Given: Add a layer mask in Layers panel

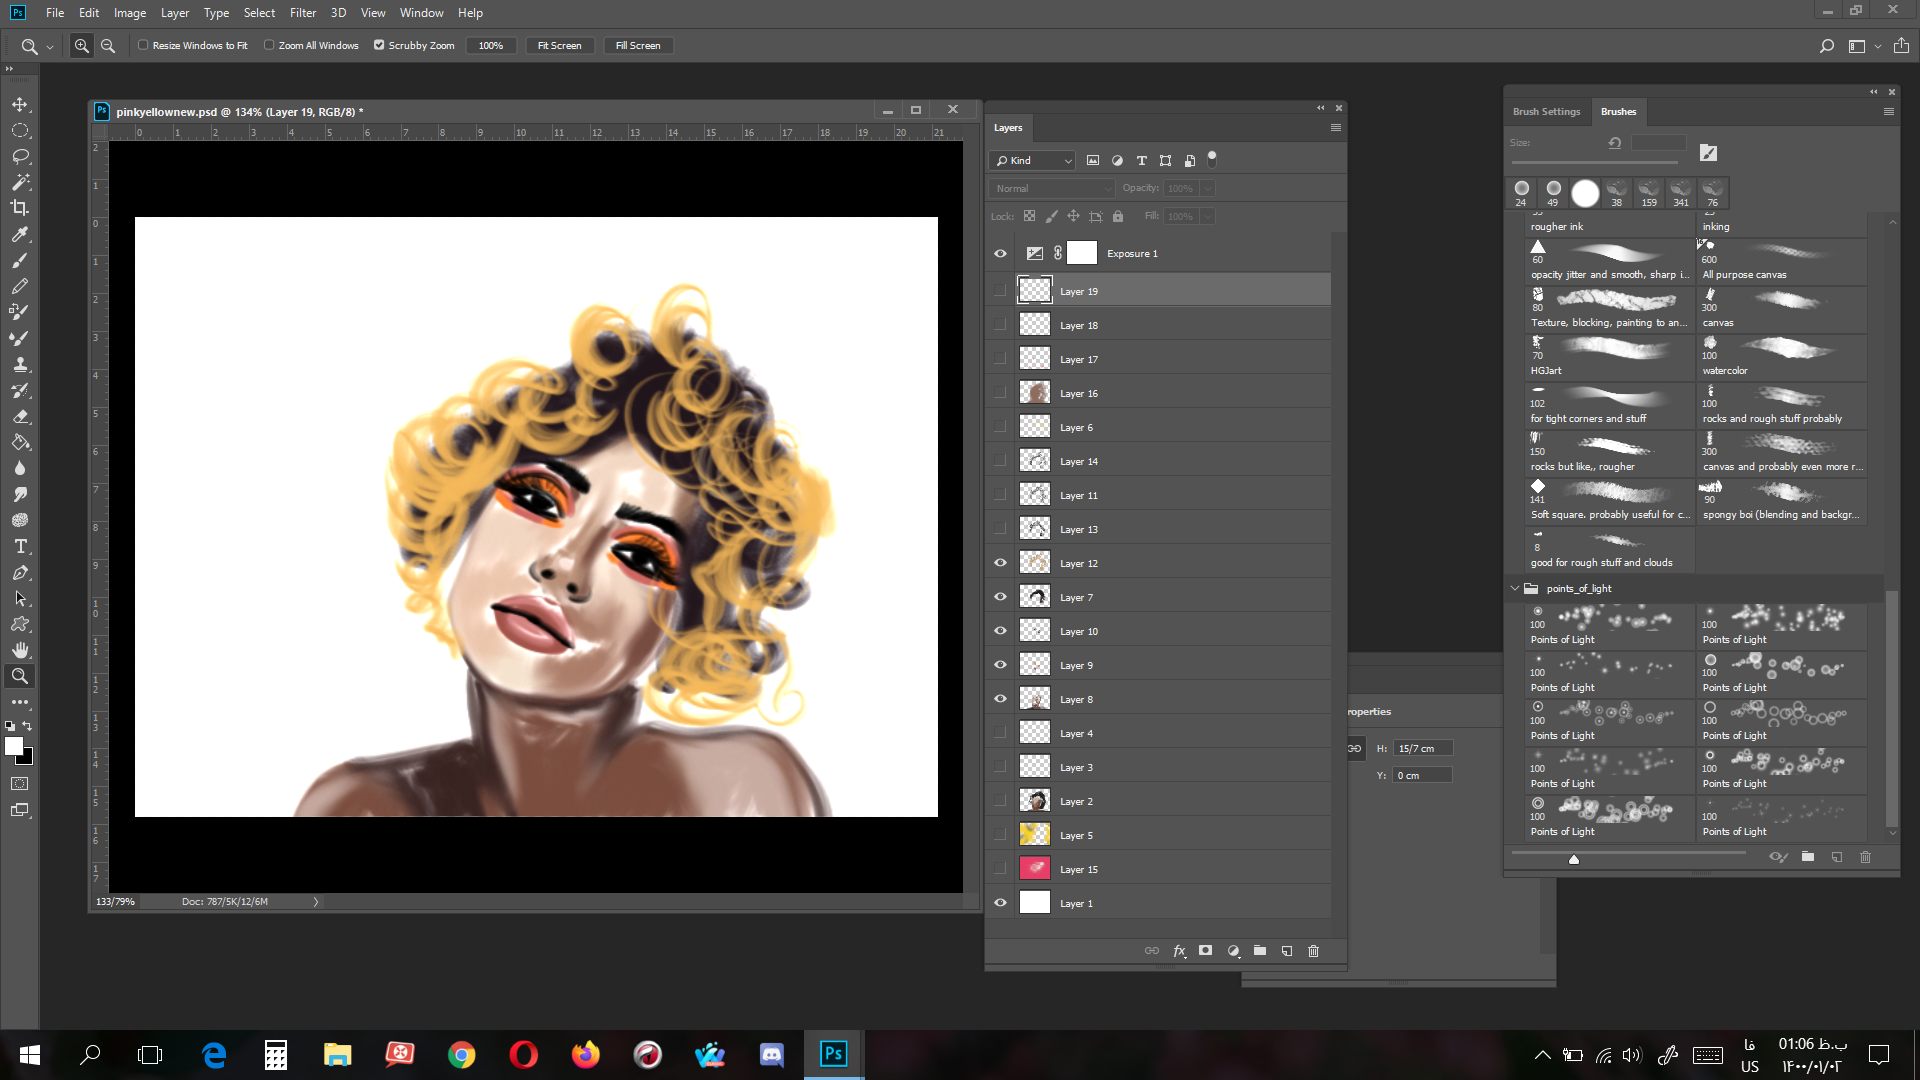Looking at the screenshot, I should click(1206, 951).
